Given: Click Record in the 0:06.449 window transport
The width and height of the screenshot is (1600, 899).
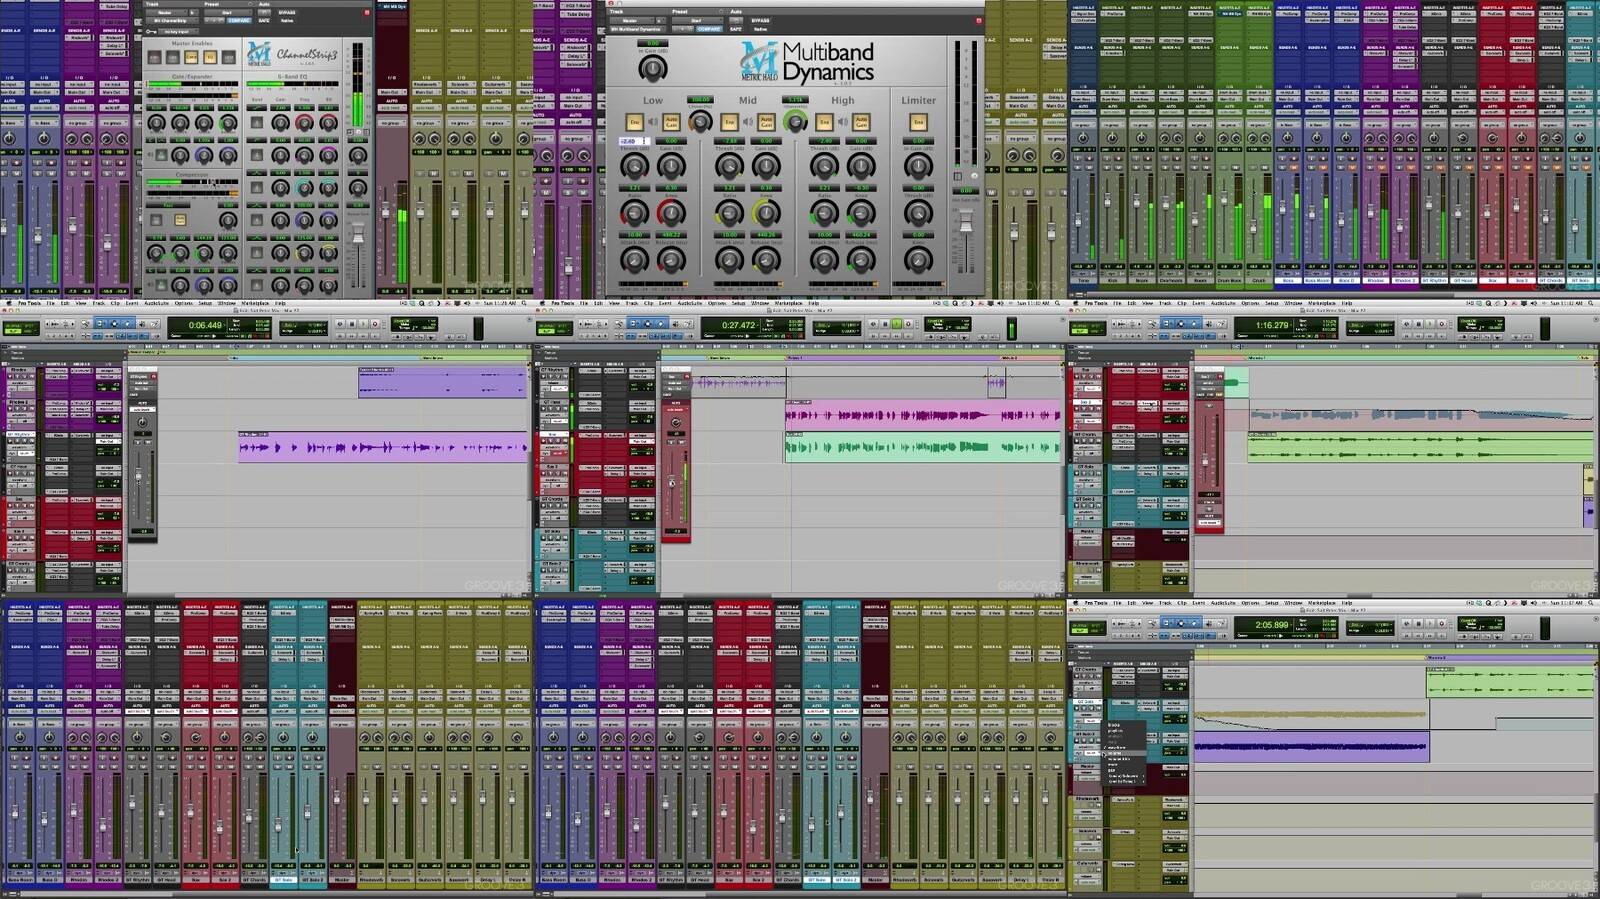Looking at the screenshot, I should tap(375, 324).
